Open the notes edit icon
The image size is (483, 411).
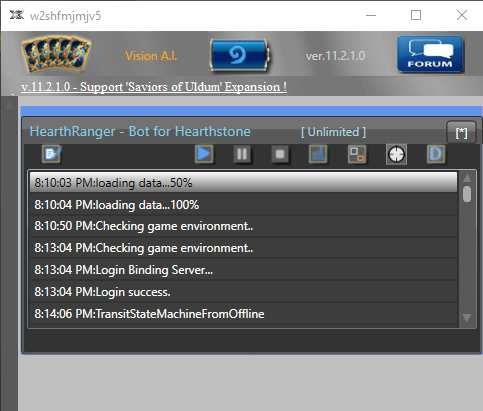click(52, 154)
